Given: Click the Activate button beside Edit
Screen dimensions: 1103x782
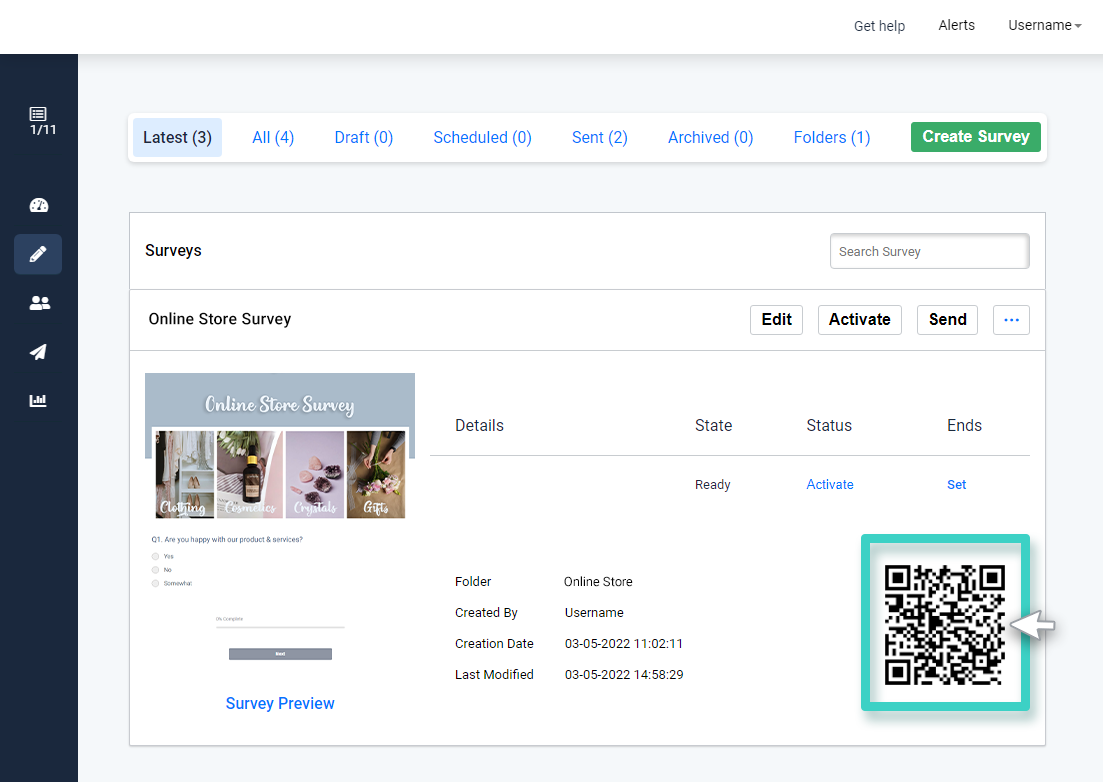Looking at the screenshot, I should [x=860, y=320].
